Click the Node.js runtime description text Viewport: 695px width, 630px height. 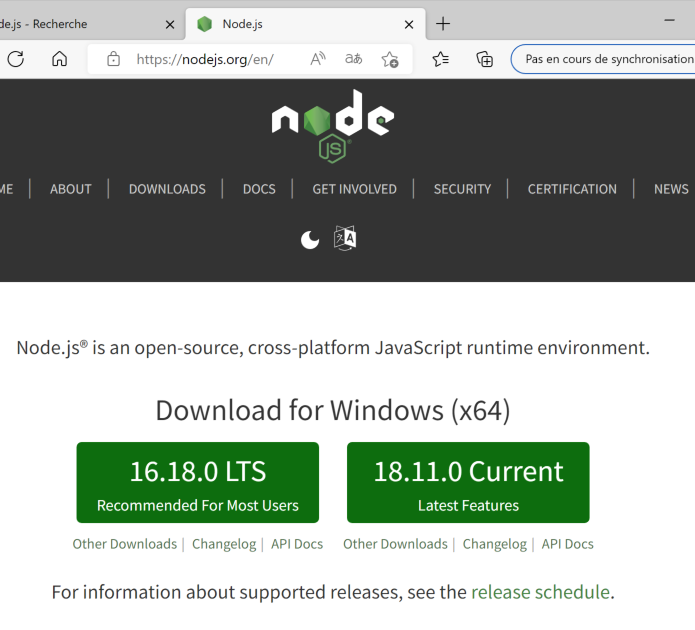point(333,348)
